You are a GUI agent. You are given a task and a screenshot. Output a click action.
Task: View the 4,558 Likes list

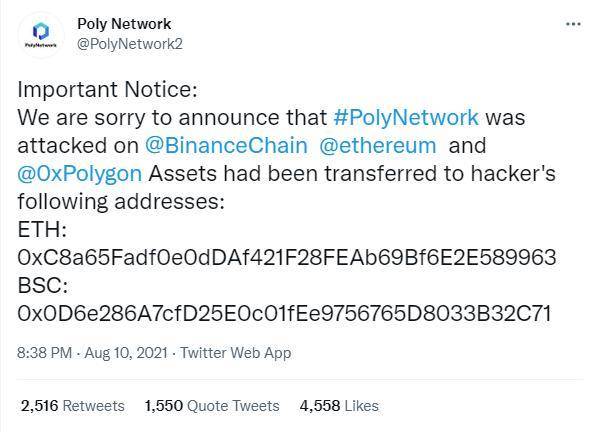click(x=339, y=406)
